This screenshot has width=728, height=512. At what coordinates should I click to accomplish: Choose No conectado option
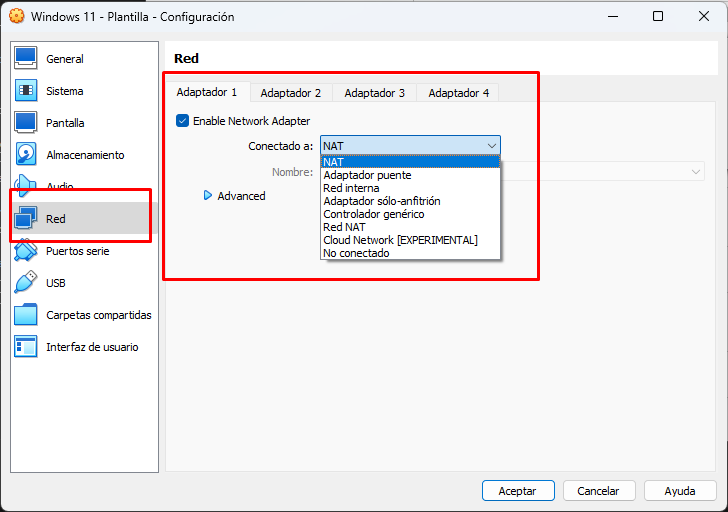(x=410, y=253)
